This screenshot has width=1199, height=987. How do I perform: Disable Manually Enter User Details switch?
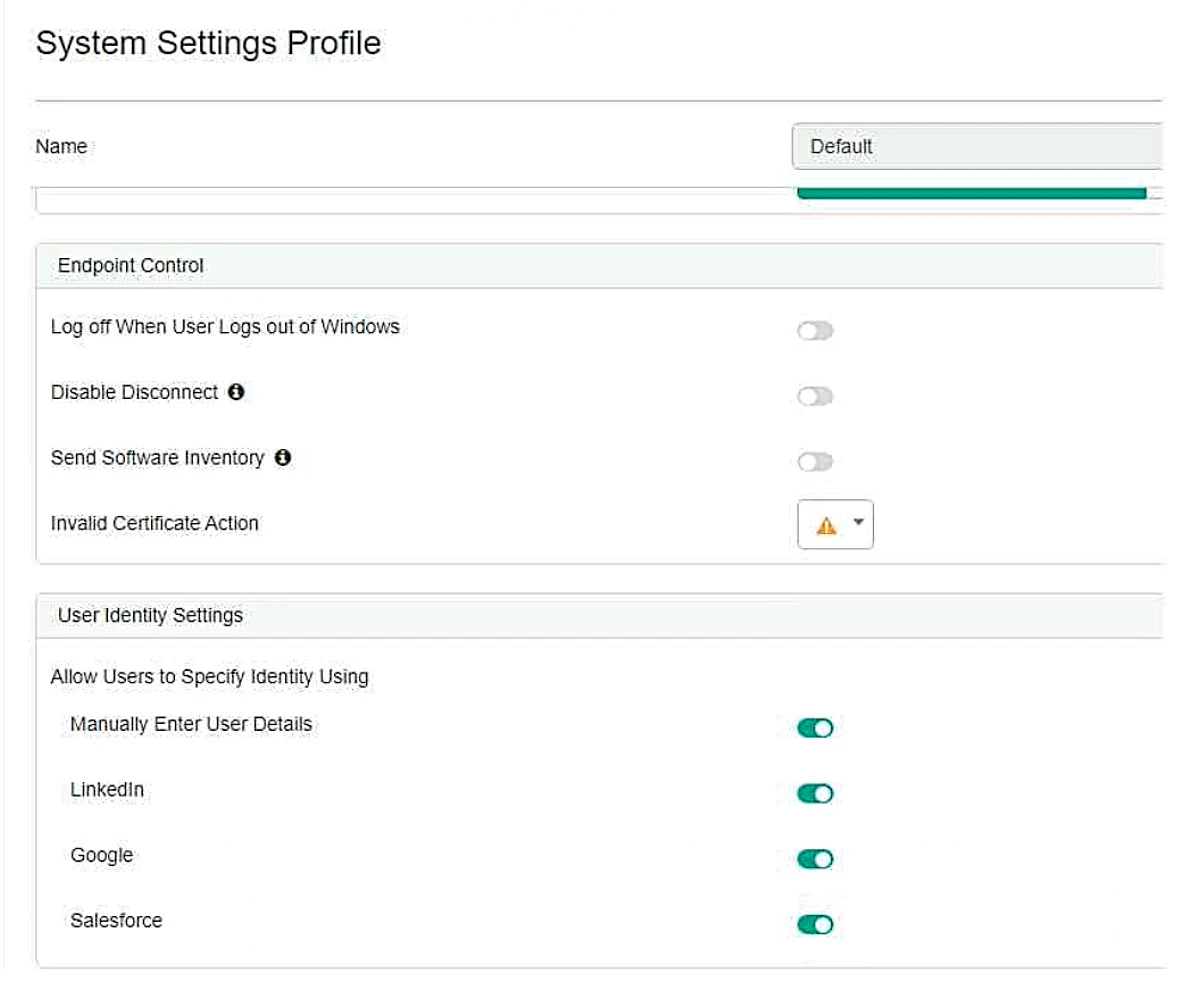tap(815, 728)
